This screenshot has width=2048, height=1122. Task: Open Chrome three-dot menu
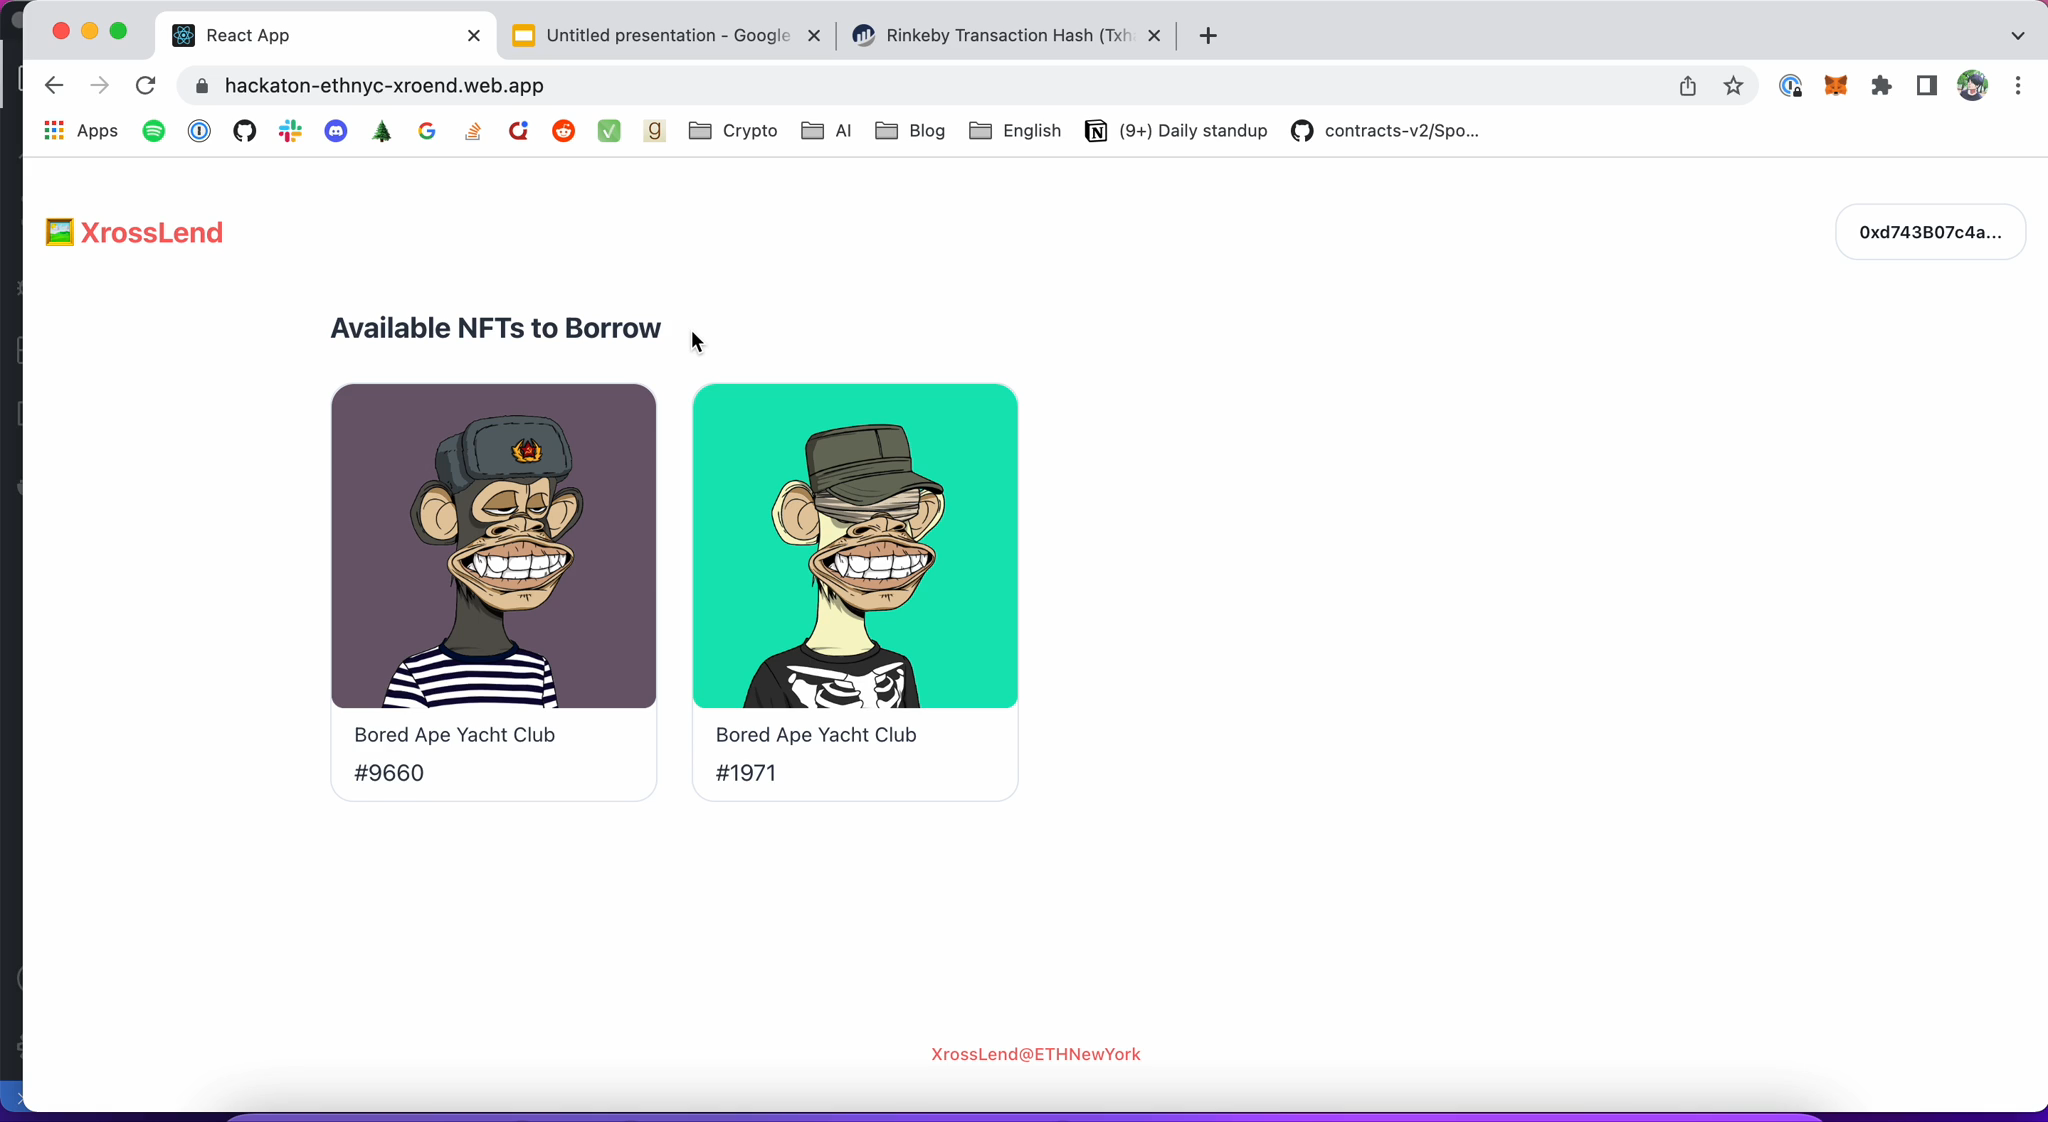point(2018,86)
